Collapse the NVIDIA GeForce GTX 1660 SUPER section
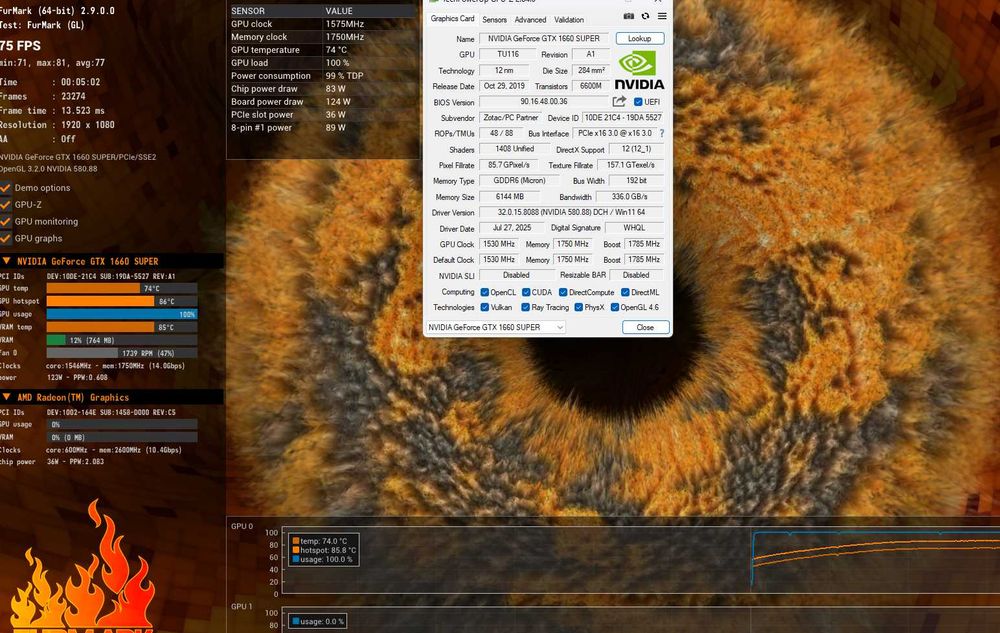Image resolution: width=1000 pixels, height=633 pixels. click(6, 261)
